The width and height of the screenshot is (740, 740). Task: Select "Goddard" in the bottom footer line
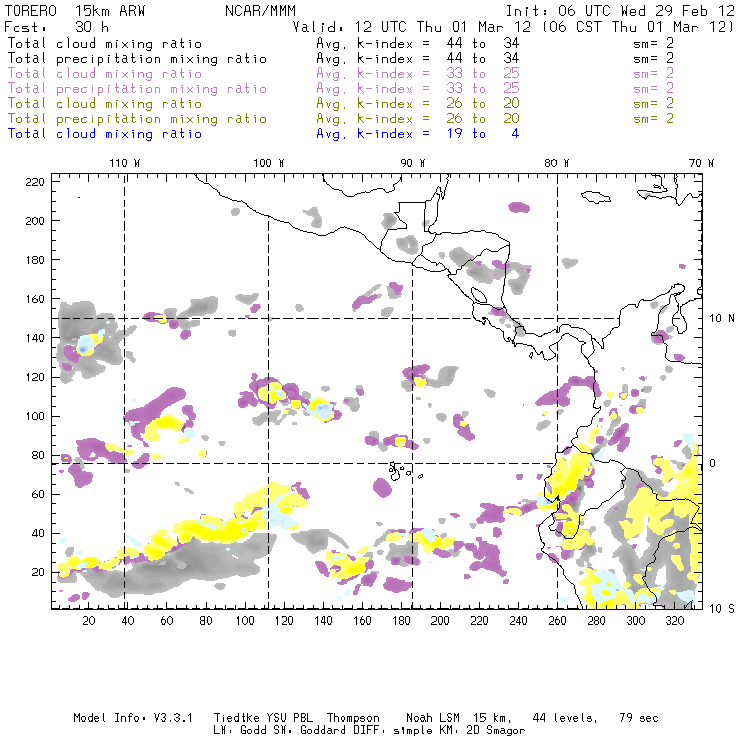[x=323, y=731]
